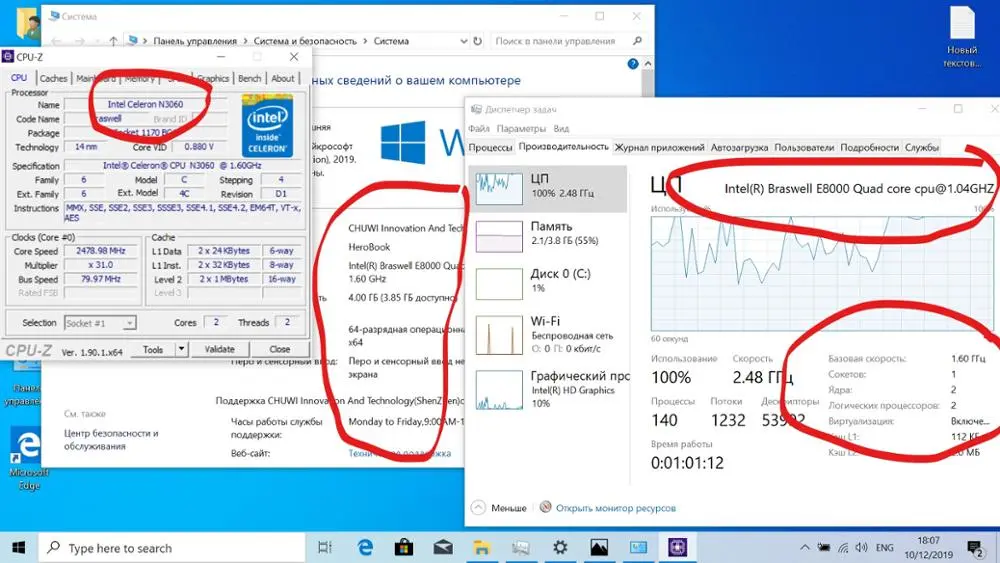This screenshot has height=563, width=1000.
Task: Open Task View from the taskbar
Action: [x=325, y=547]
